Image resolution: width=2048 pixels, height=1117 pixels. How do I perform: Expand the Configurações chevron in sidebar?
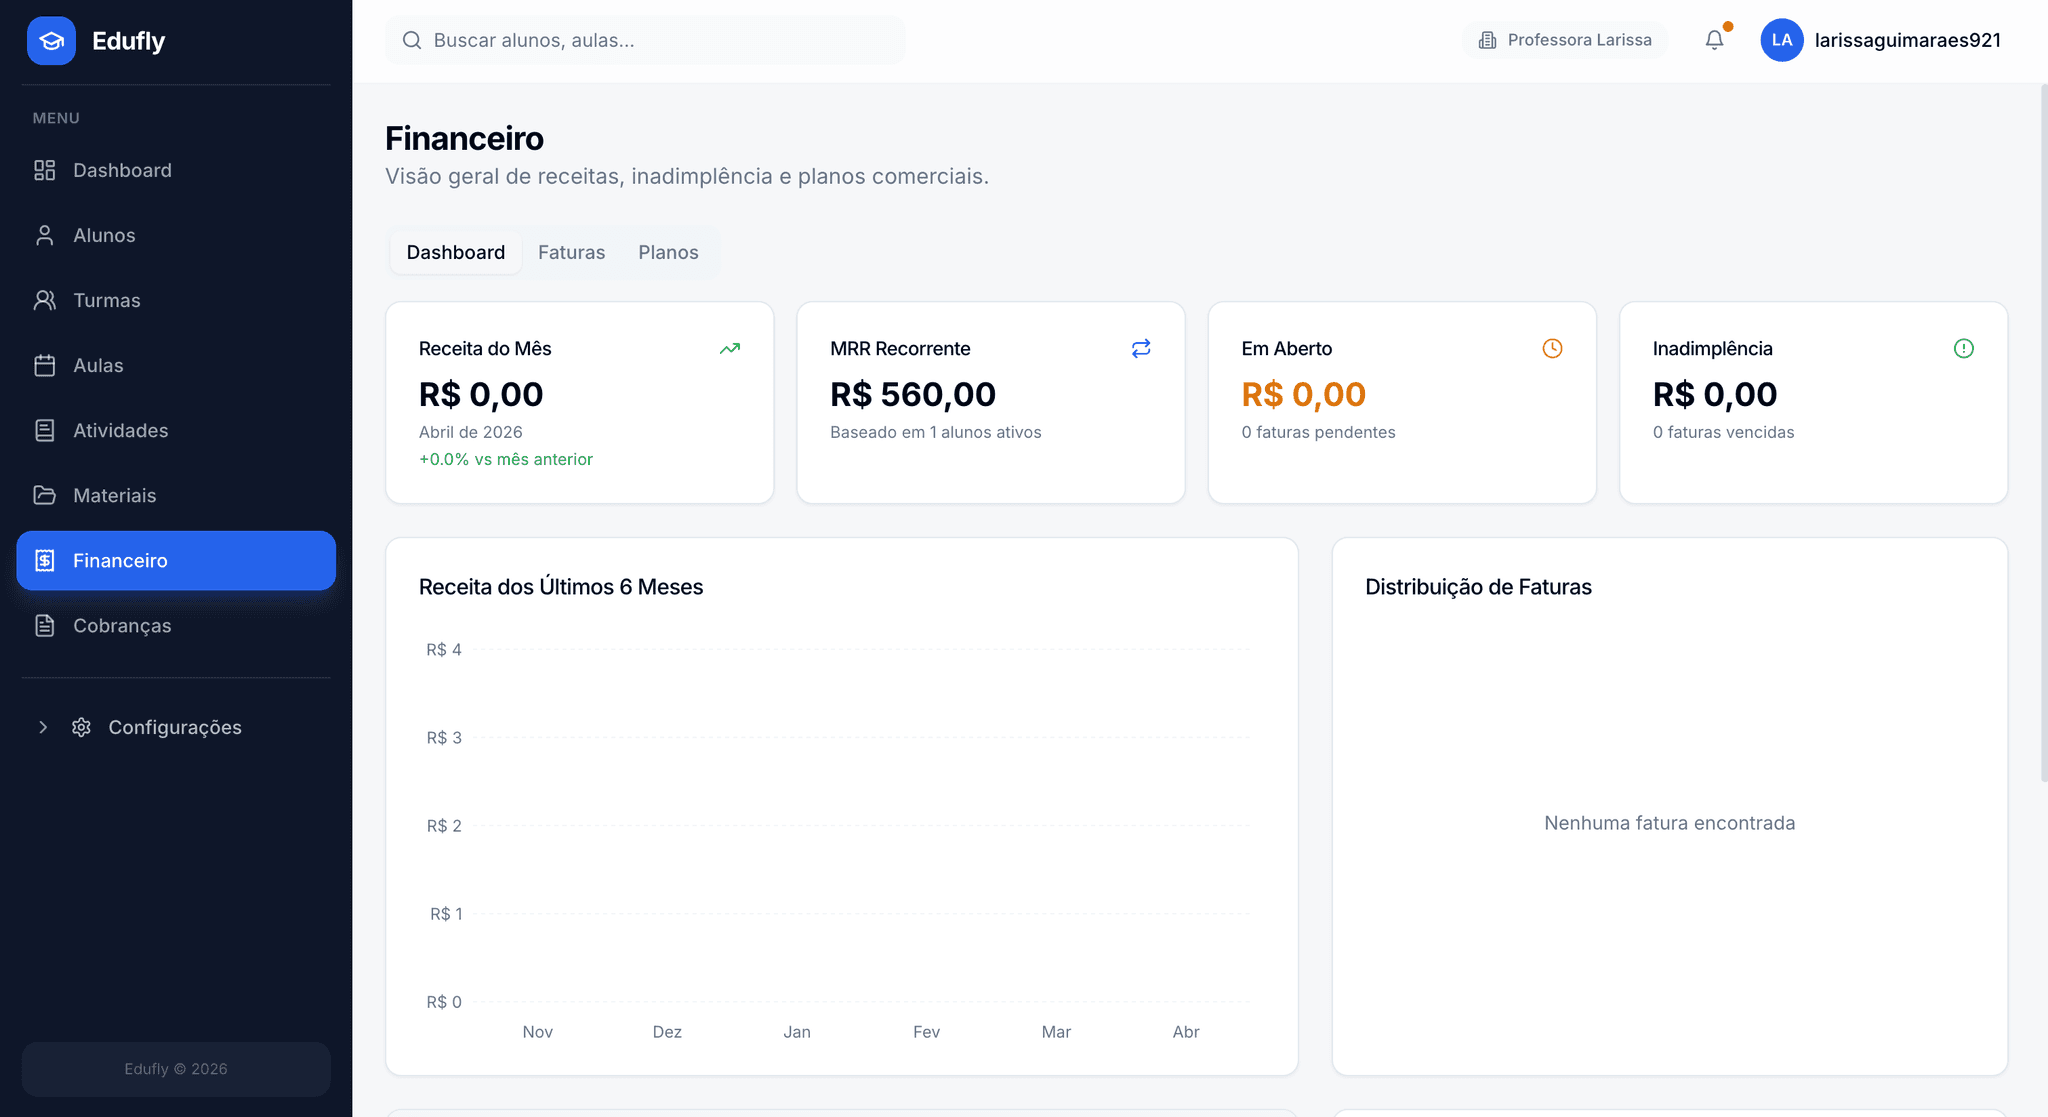(43, 727)
